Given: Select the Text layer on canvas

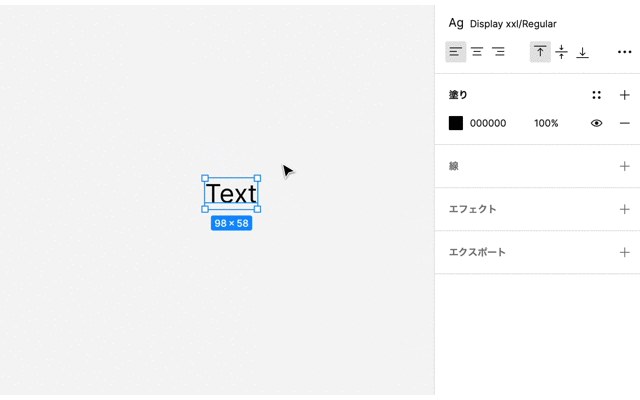Looking at the screenshot, I should click(x=231, y=193).
